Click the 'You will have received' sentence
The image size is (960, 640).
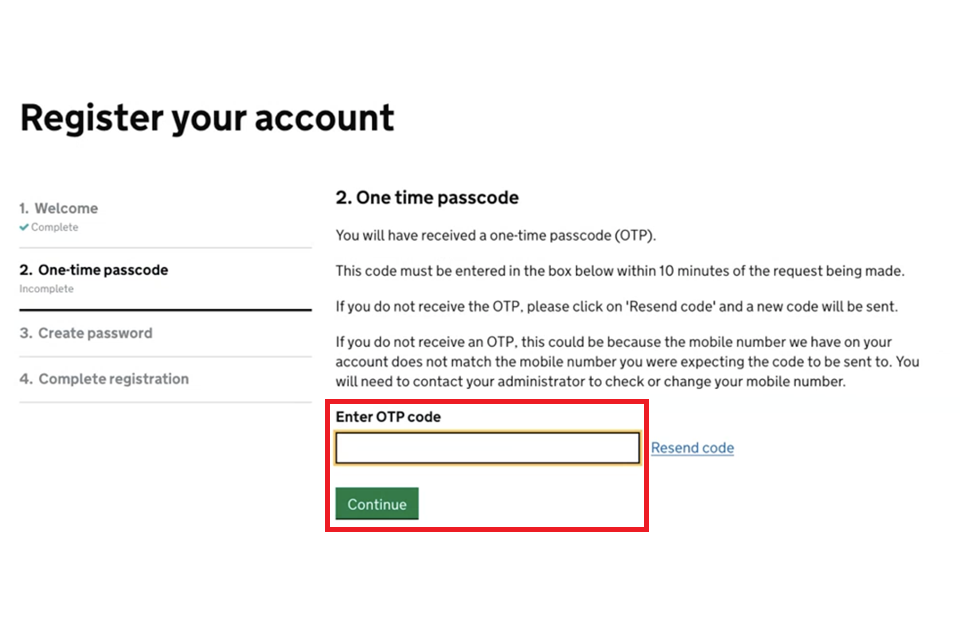click(x=496, y=236)
